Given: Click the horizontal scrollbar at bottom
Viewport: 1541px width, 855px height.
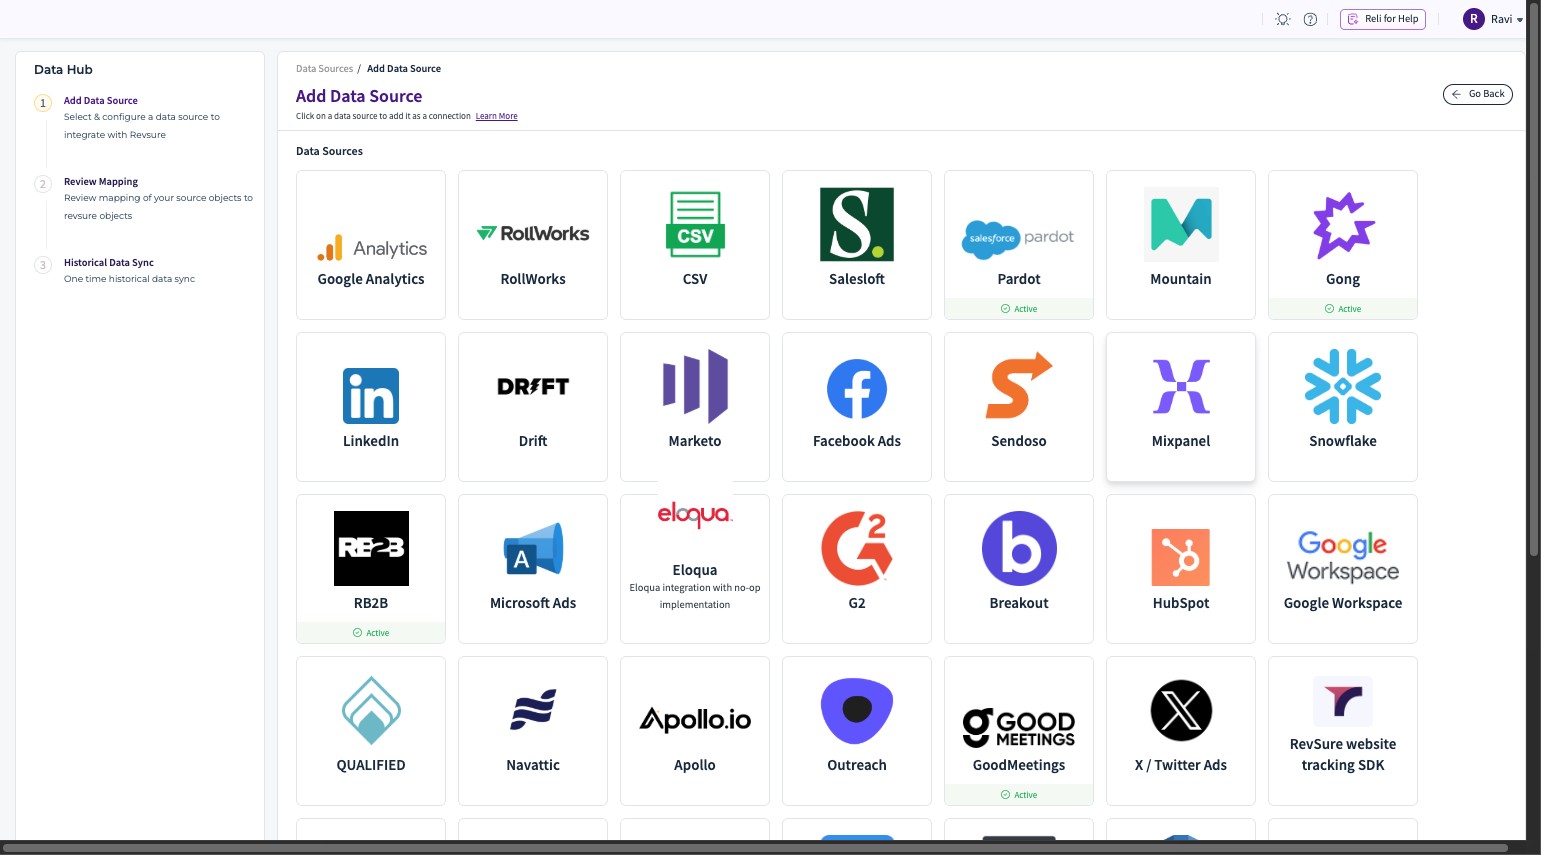Looking at the screenshot, I should [755, 848].
